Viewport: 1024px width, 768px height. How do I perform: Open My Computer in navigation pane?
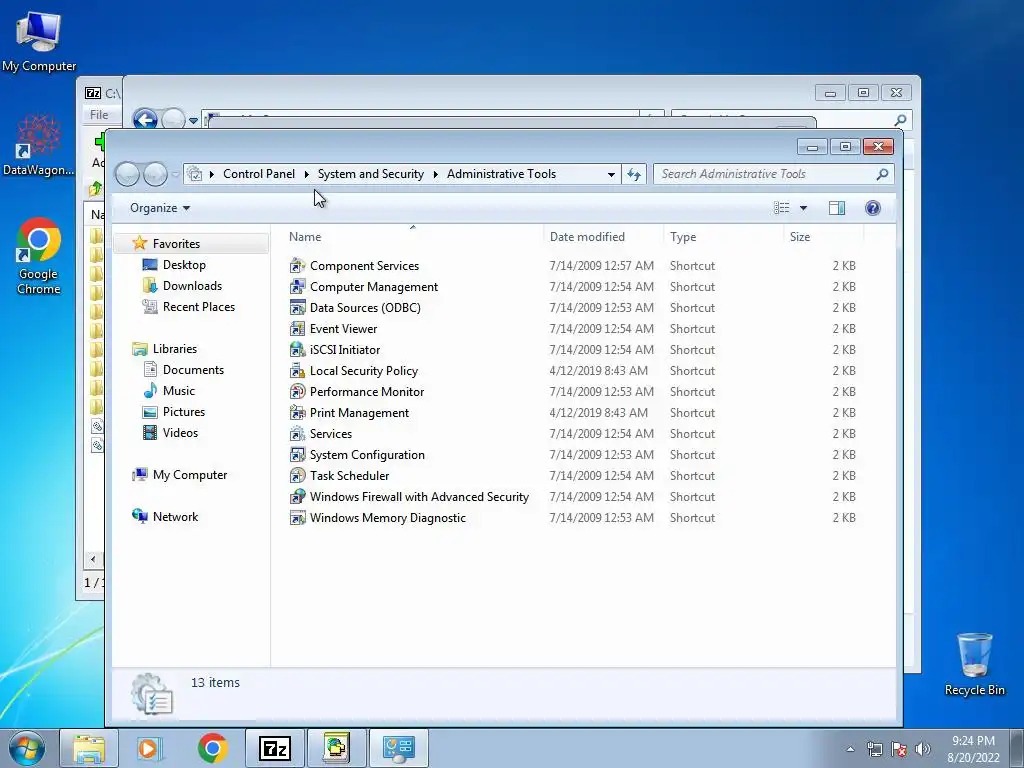189,475
